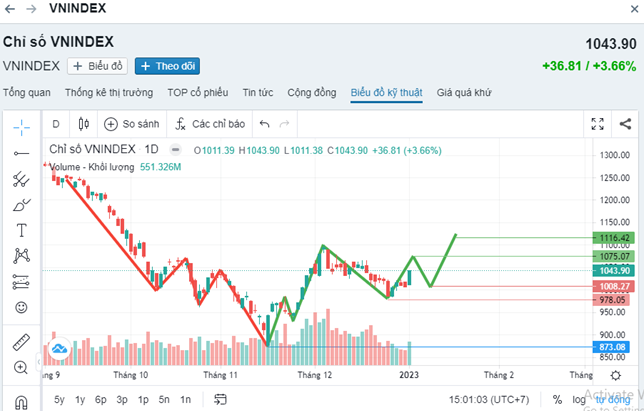644x411 pixels.
Task: Open fullscreen chart mode
Action: point(598,124)
